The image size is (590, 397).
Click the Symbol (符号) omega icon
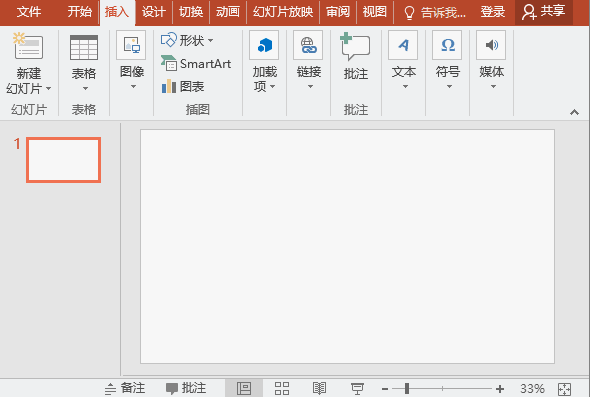coord(447,45)
